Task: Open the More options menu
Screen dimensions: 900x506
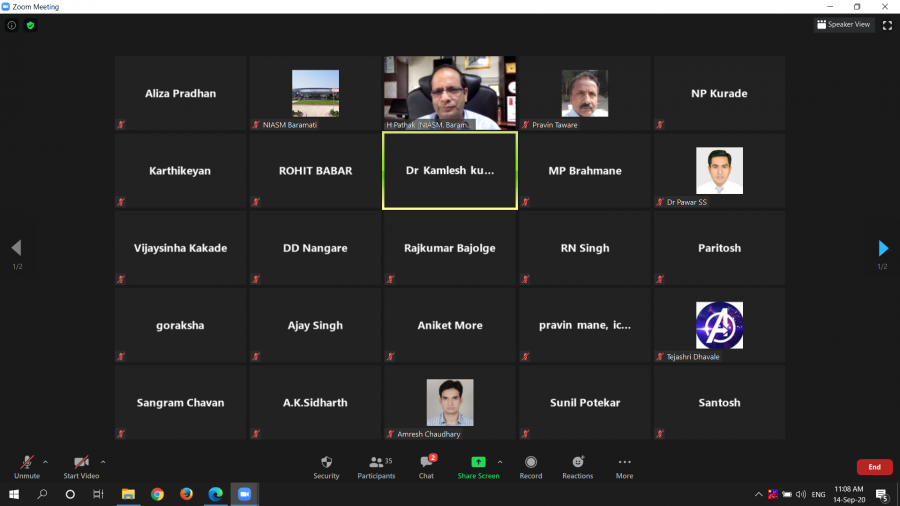Action: point(624,463)
